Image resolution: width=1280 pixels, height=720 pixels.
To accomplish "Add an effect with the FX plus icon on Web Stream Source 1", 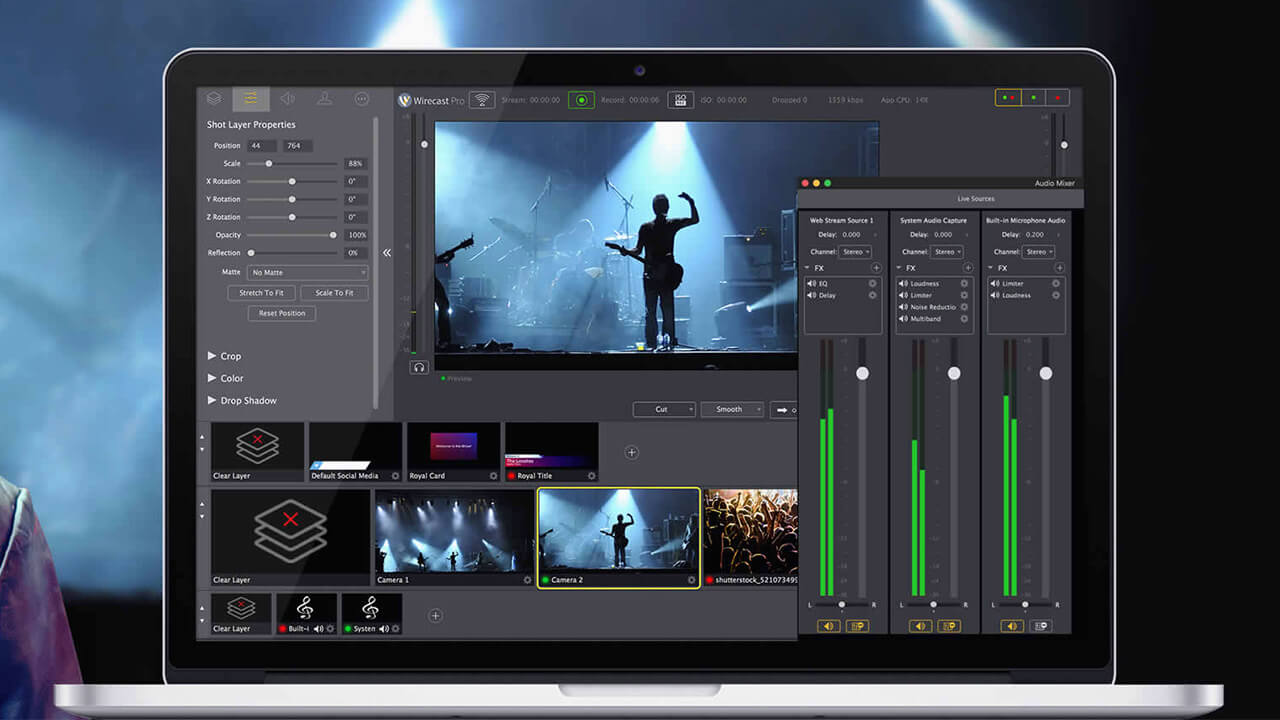I will coord(876,269).
